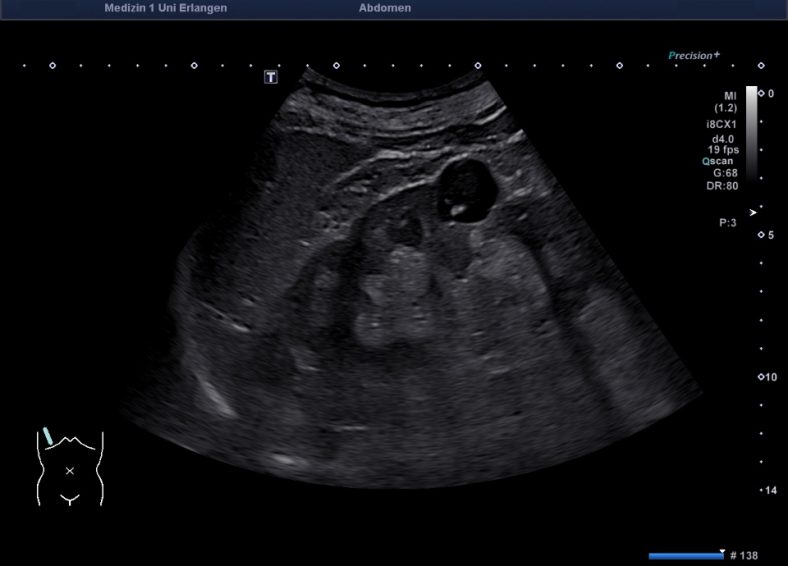This screenshot has height=566, width=788.
Task: Click the i8CX1 transducer label
Action: coord(721,124)
